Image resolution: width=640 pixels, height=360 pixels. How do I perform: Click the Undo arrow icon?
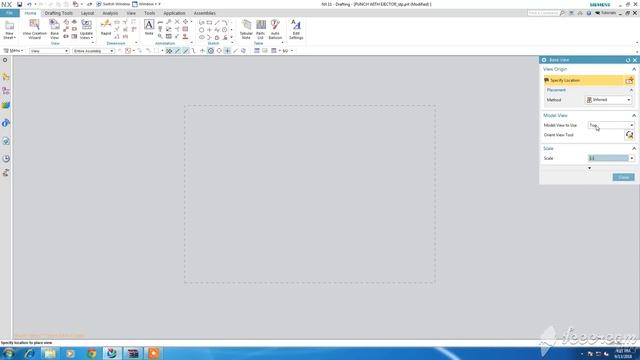pyautogui.click(x=29, y=4)
